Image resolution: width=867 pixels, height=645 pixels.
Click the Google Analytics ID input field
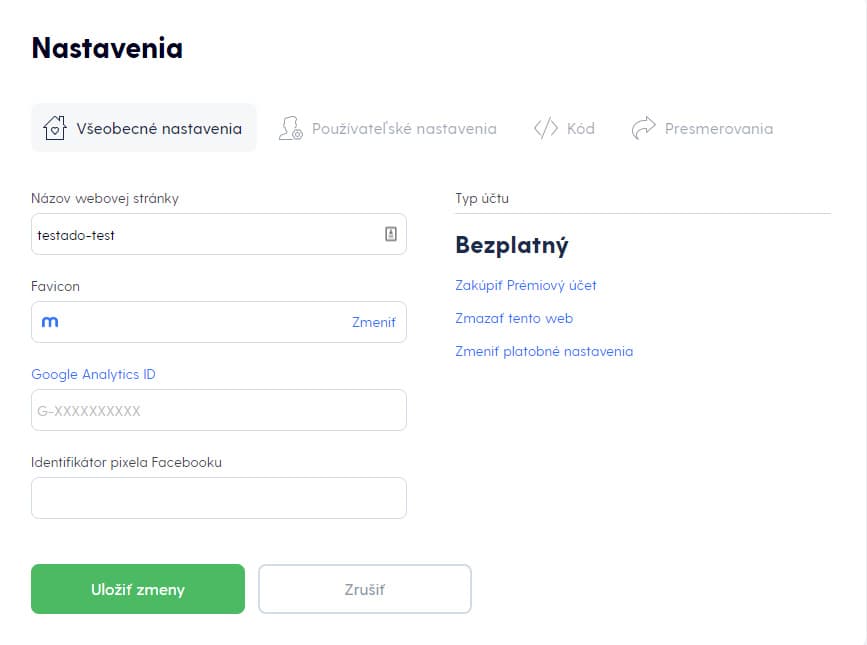(x=219, y=410)
